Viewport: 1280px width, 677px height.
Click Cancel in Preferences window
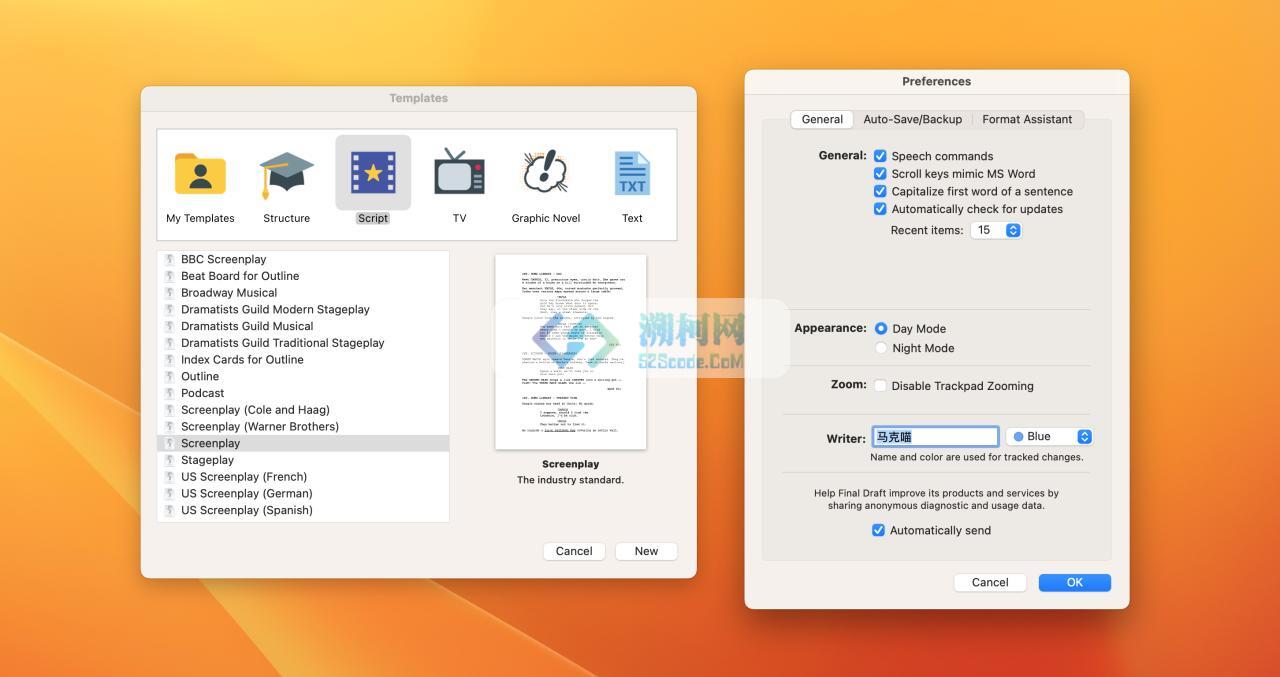tap(990, 582)
